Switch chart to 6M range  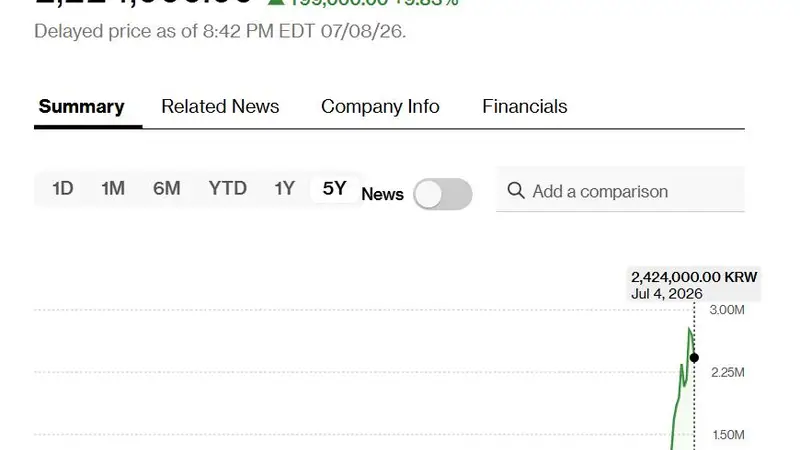point(167,188)
